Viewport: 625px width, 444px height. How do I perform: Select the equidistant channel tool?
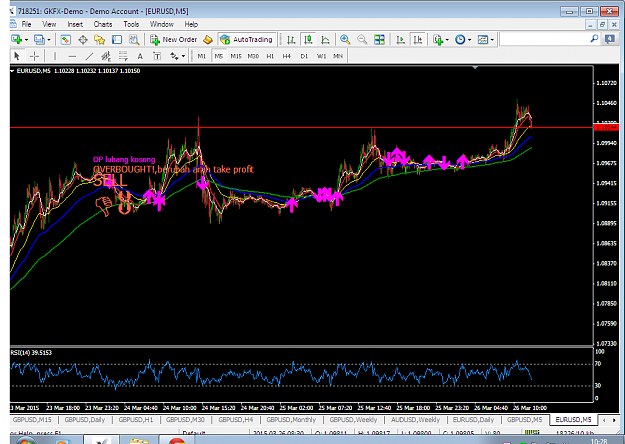[x=106, y=56]
